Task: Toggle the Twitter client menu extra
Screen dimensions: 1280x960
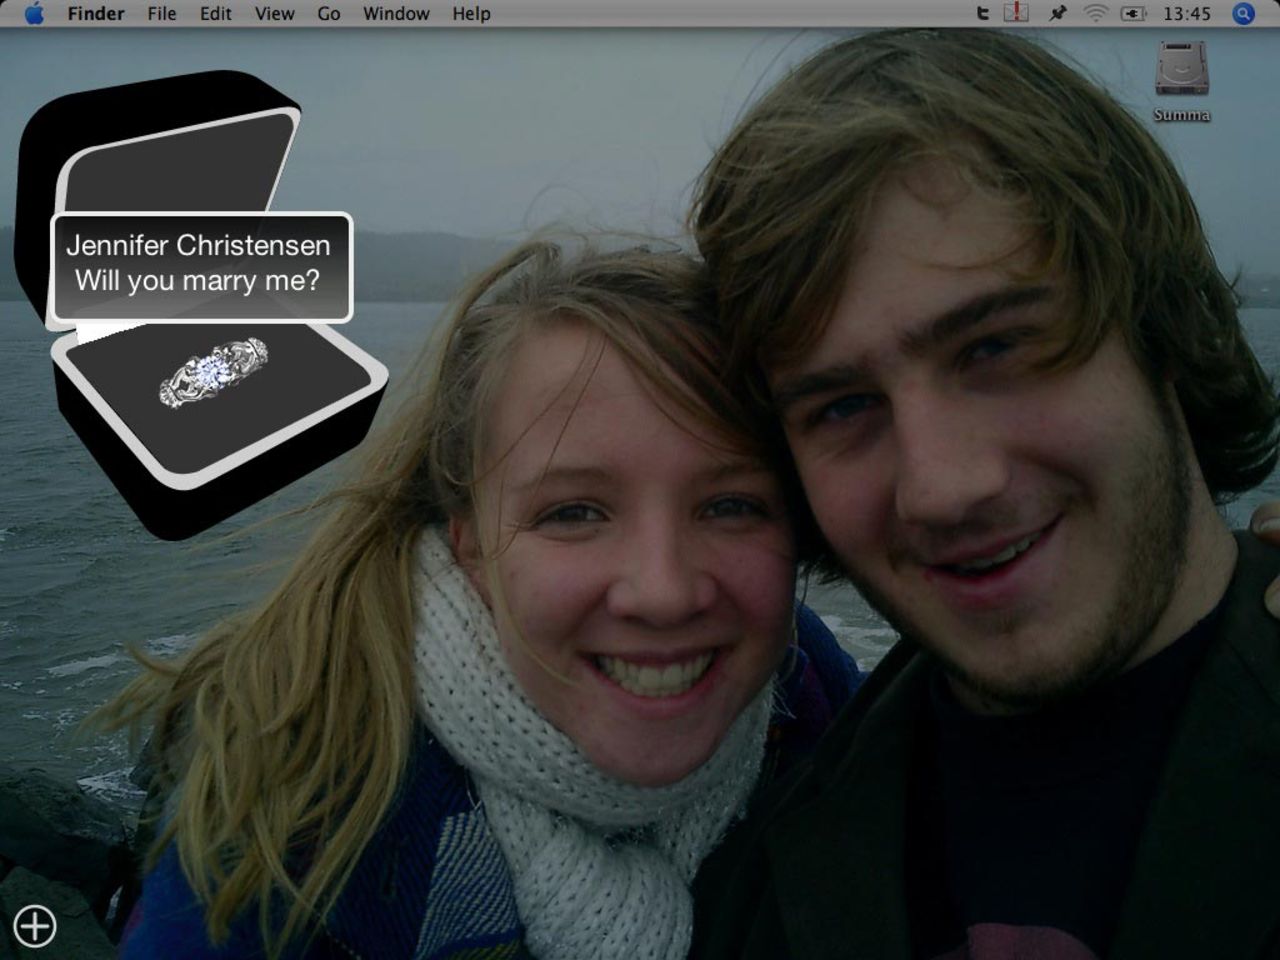Action: (983, 13)
